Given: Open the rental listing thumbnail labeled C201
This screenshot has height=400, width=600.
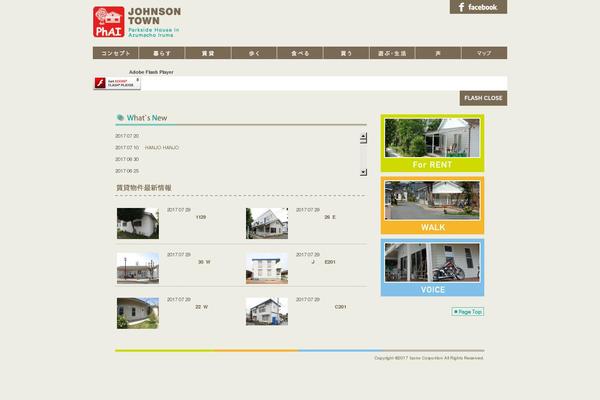Looking at the screenshot, I should pos(267,312).
